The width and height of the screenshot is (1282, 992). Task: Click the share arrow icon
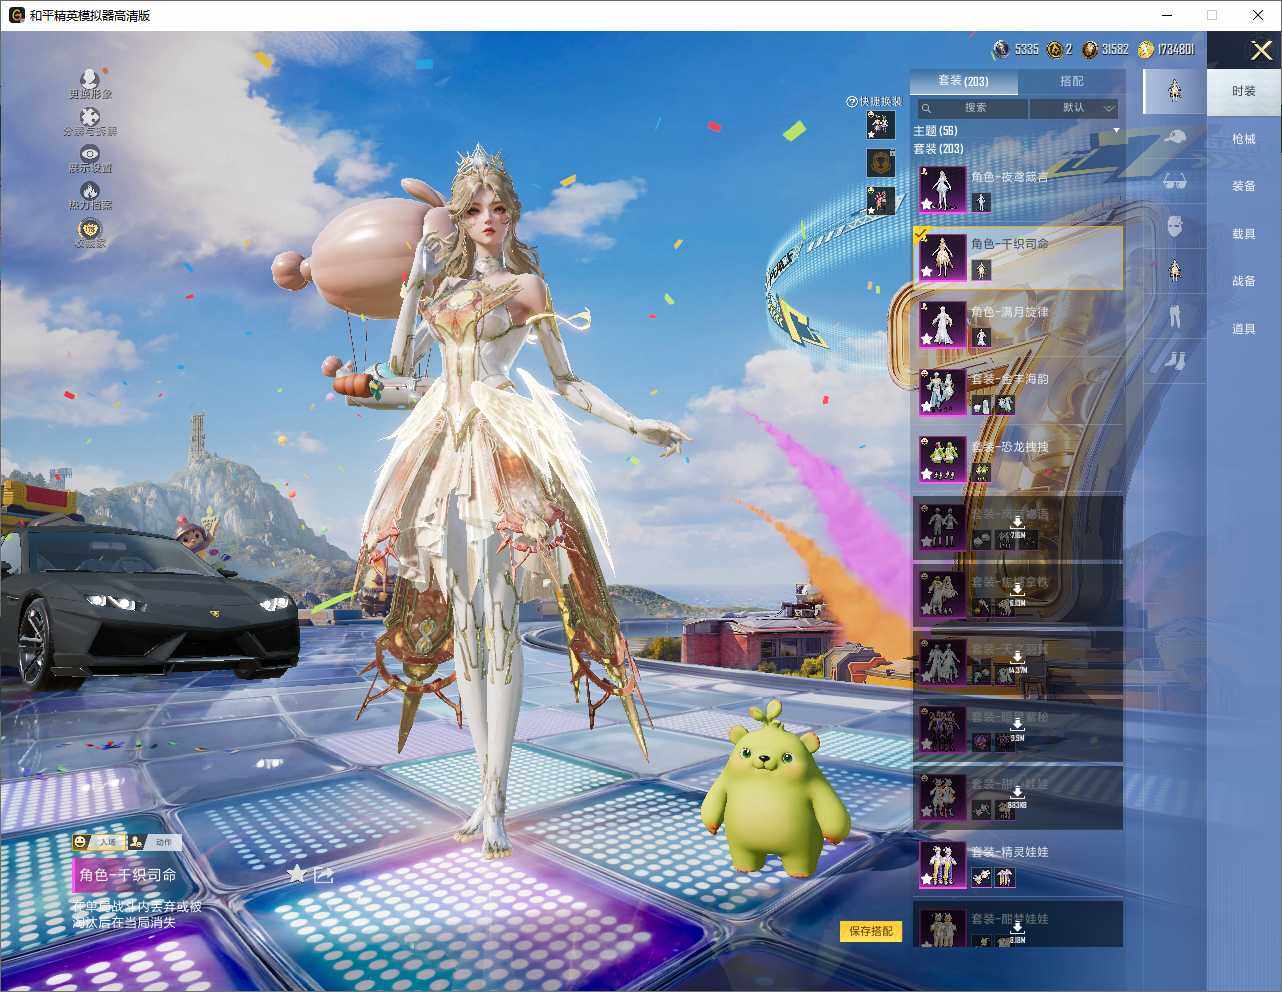click(323, 875)
